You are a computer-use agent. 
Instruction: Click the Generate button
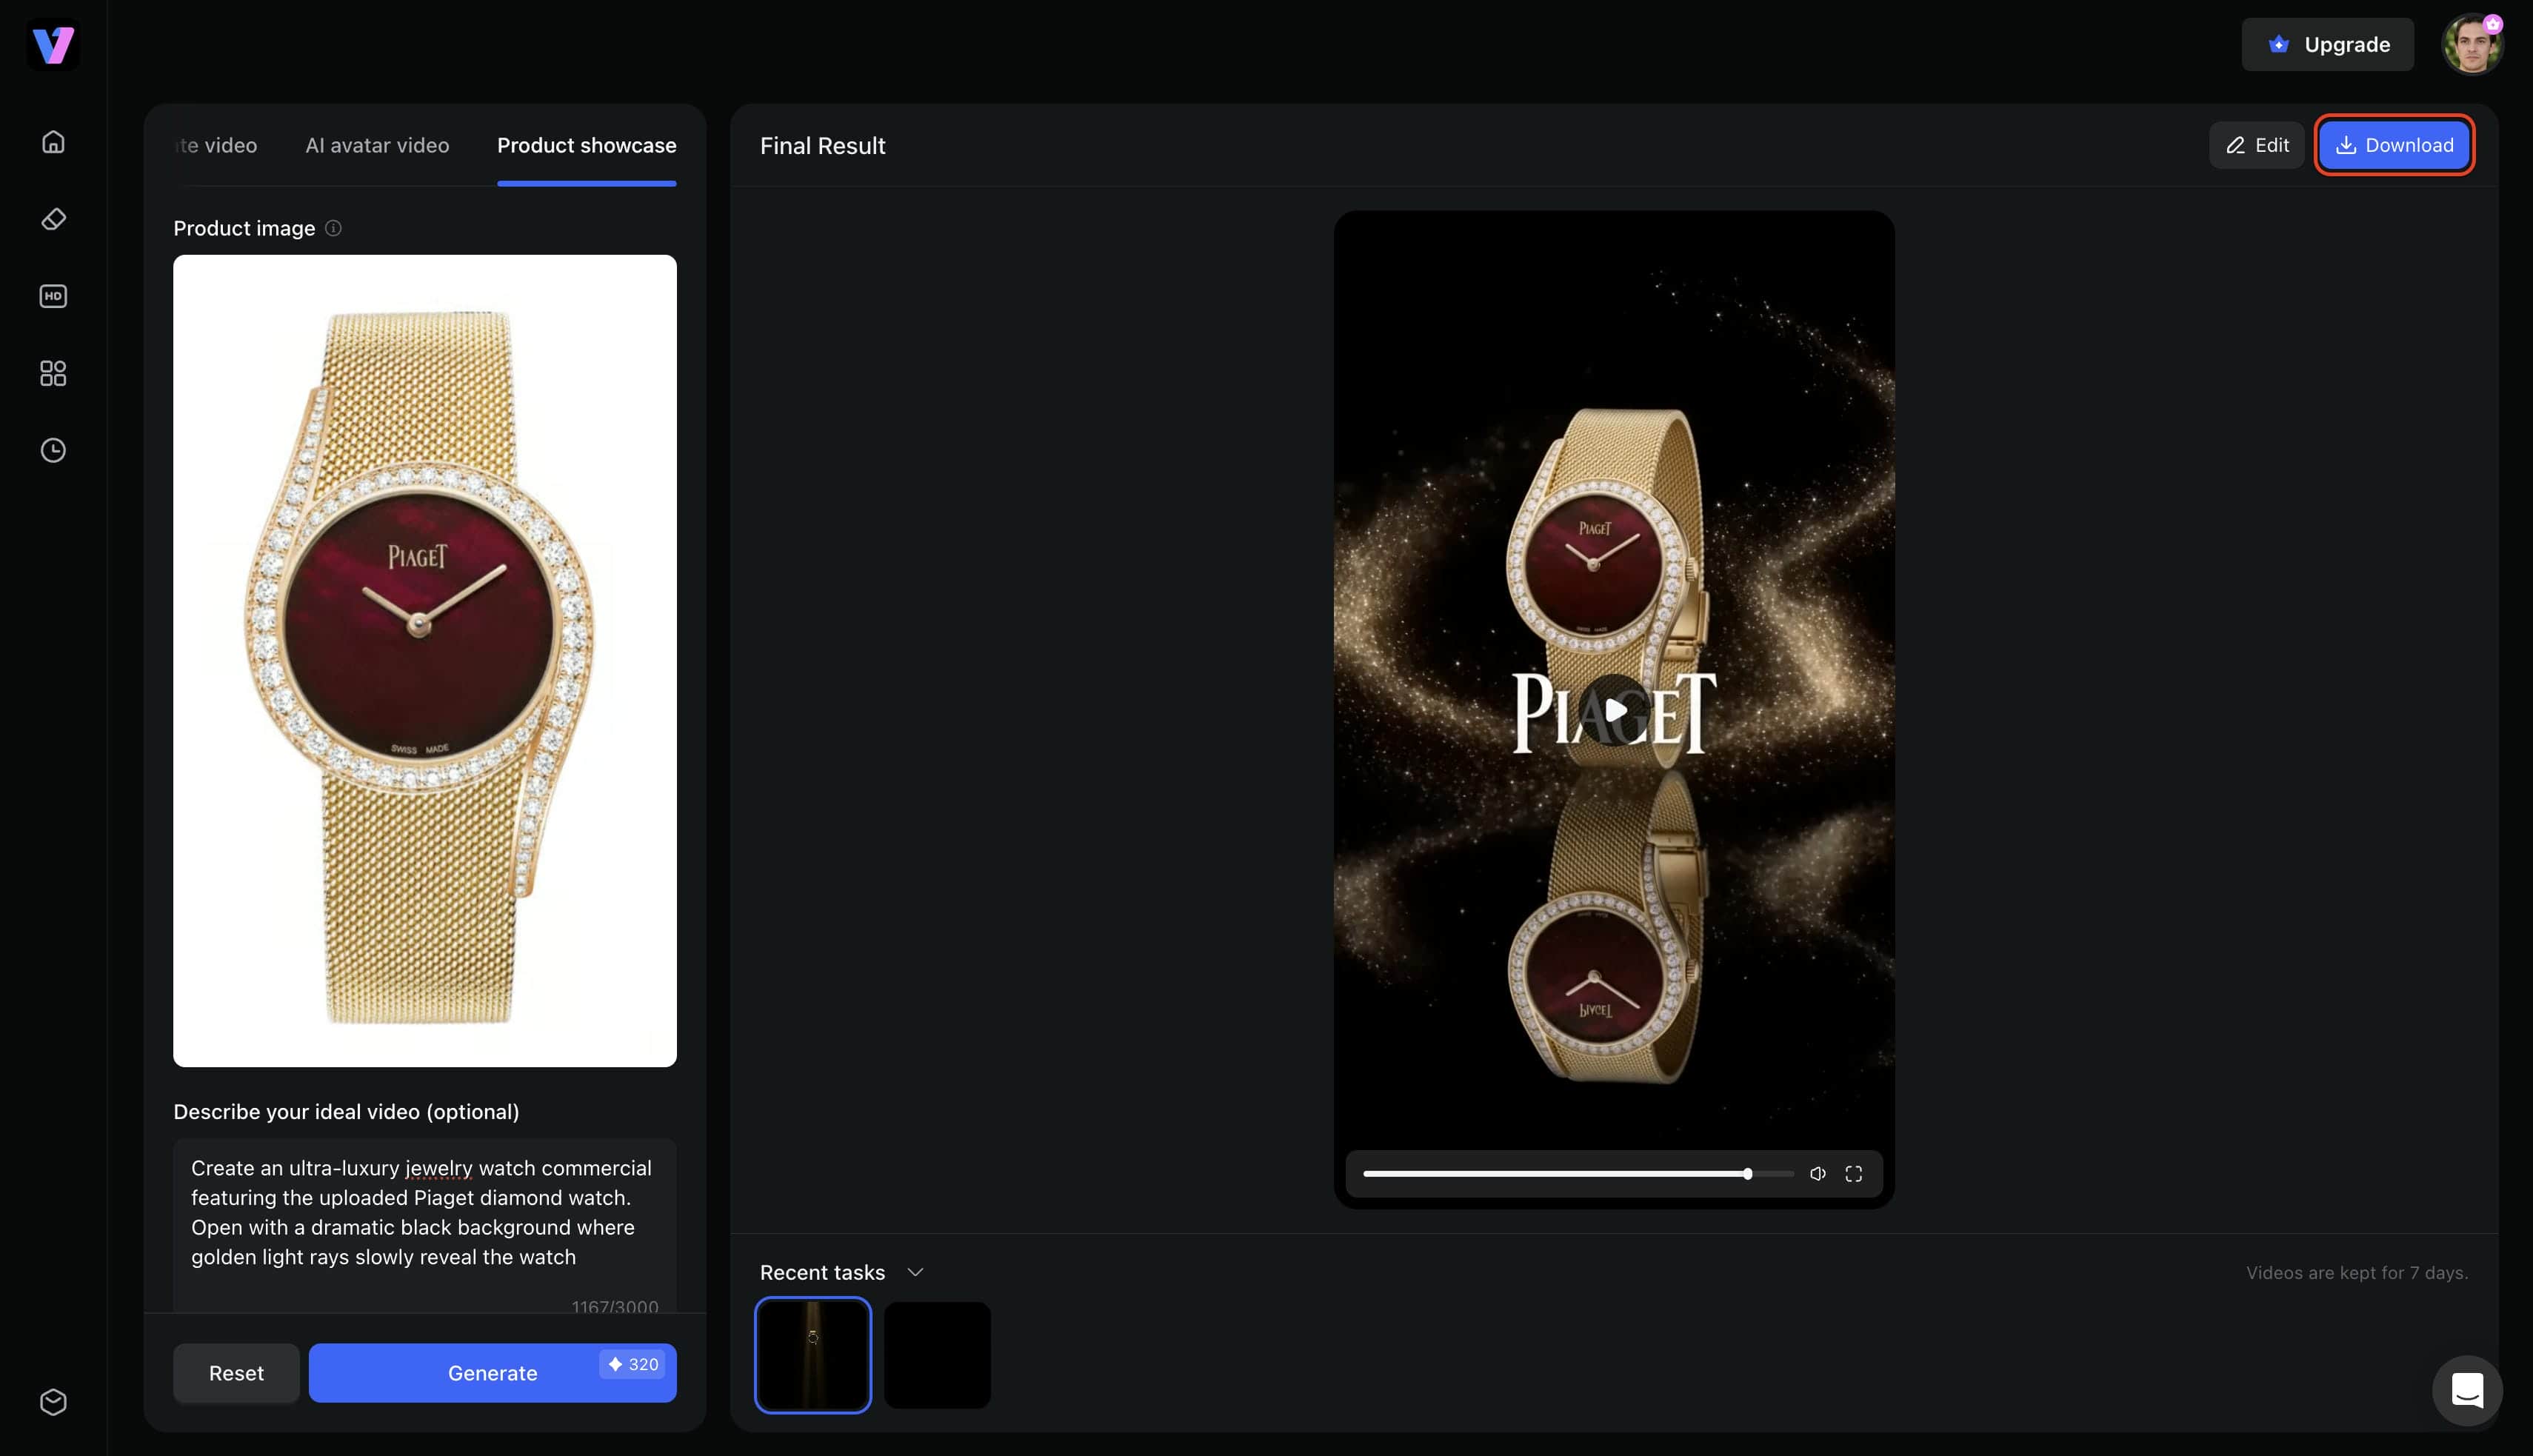492,1373
